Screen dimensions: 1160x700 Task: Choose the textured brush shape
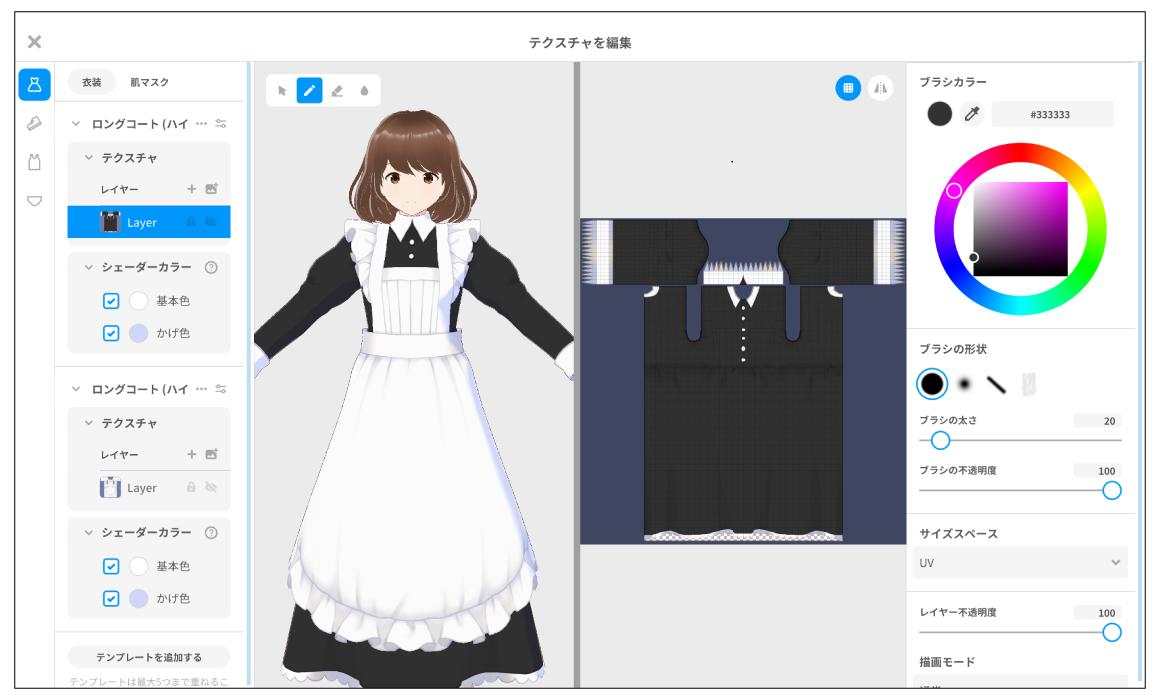pos(1028,384)
